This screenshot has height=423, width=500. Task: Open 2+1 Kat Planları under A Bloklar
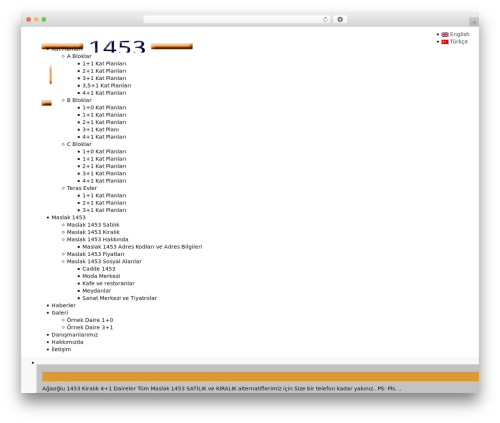pyautogui.click(x=104, y=71)
